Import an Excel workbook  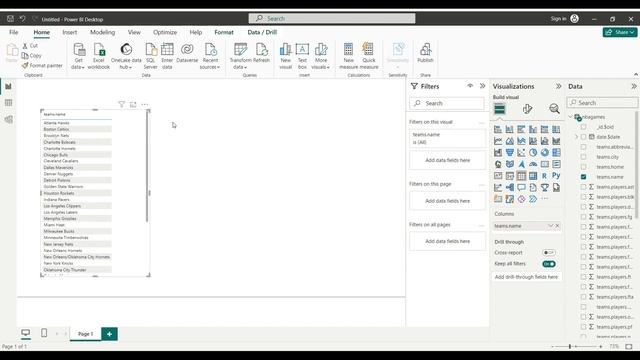[99, 56]
